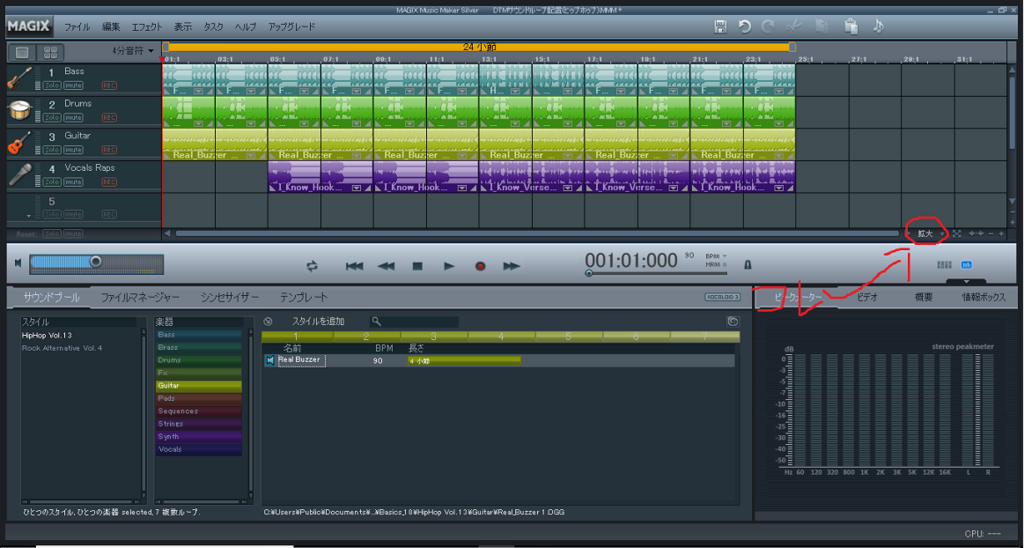Open the タスク menu
1024x548 pixels.
(214, 27)
